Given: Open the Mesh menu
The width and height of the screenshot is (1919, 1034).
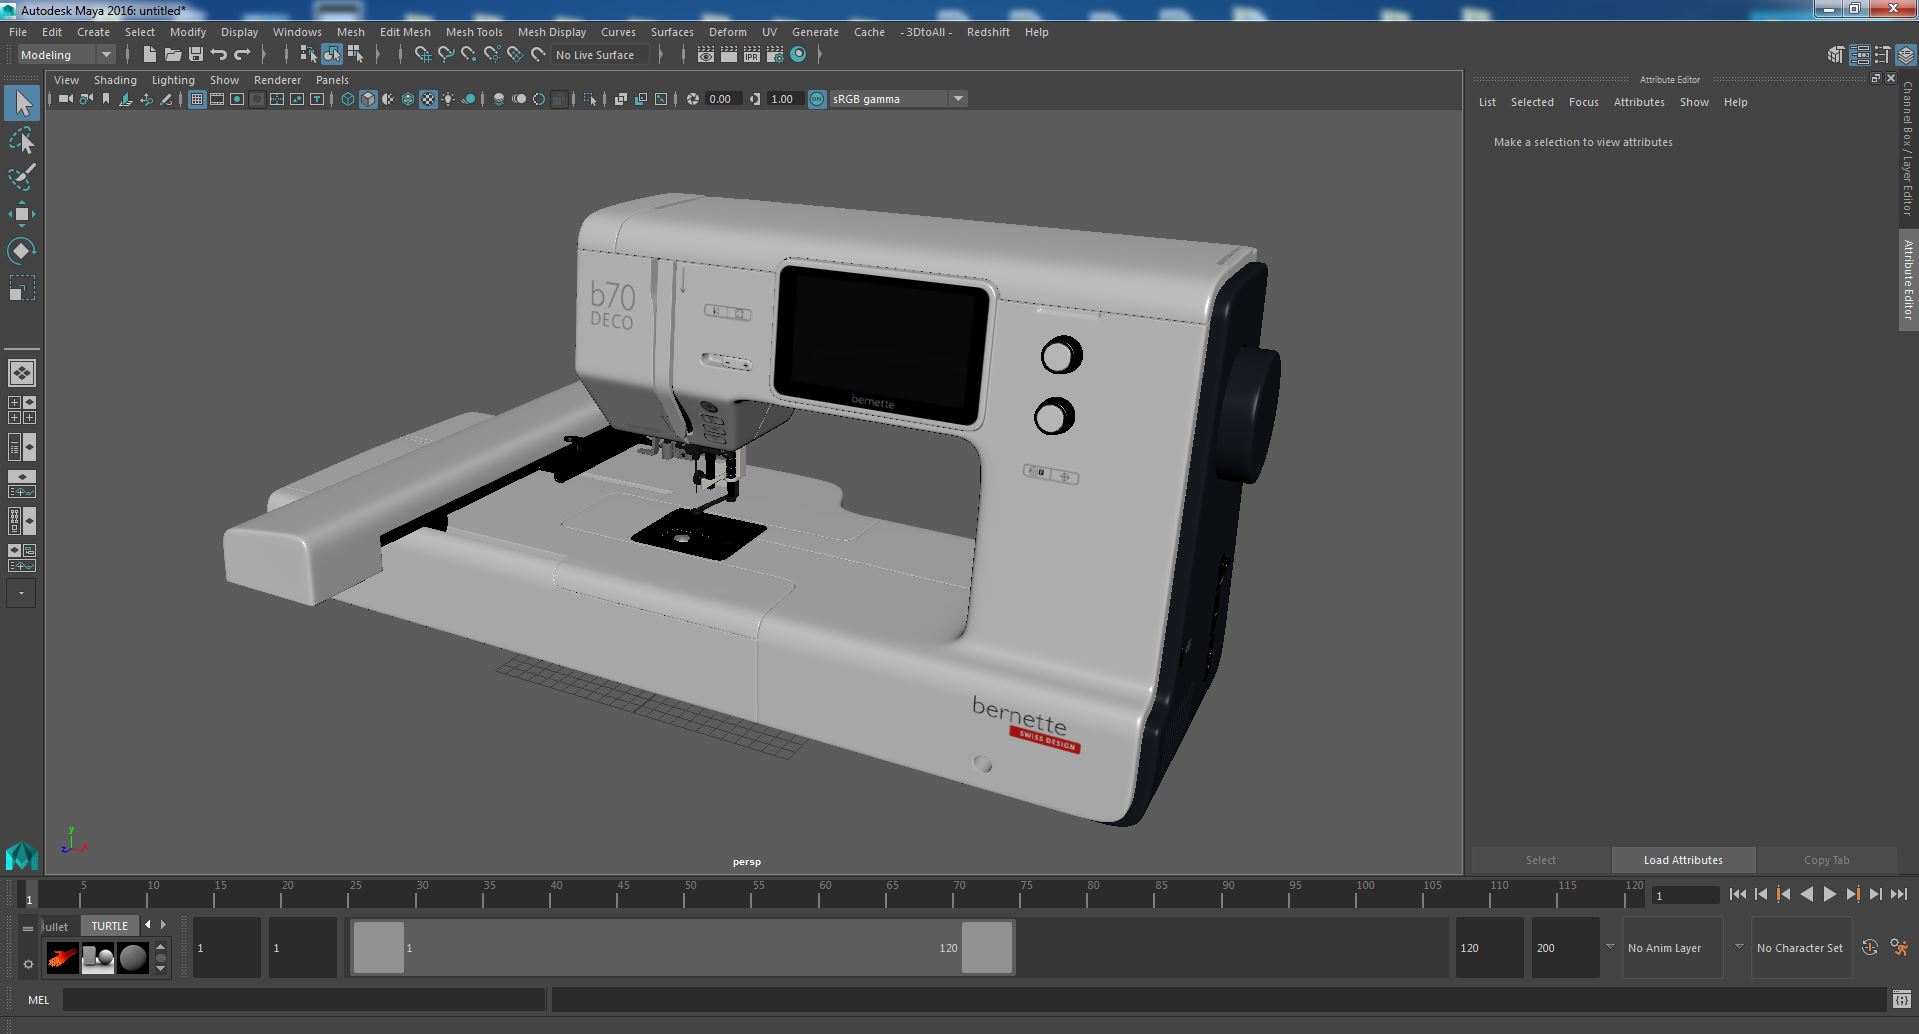Looking at the screenshot, I should click(x=350, y=32).
